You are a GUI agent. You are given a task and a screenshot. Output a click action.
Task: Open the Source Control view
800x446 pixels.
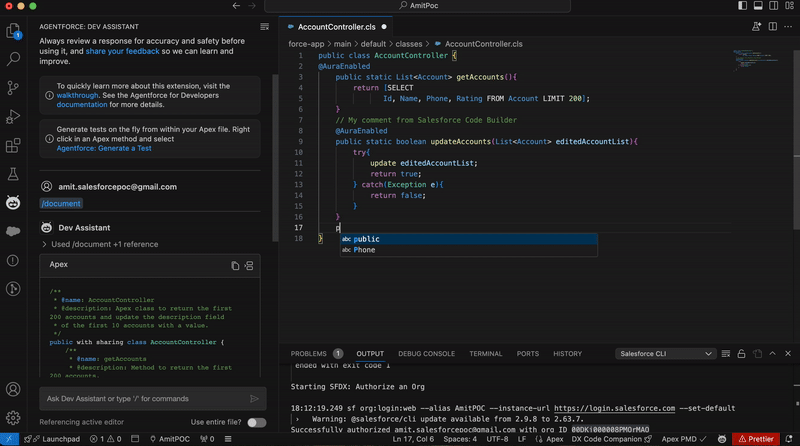(x=13, y=88)
